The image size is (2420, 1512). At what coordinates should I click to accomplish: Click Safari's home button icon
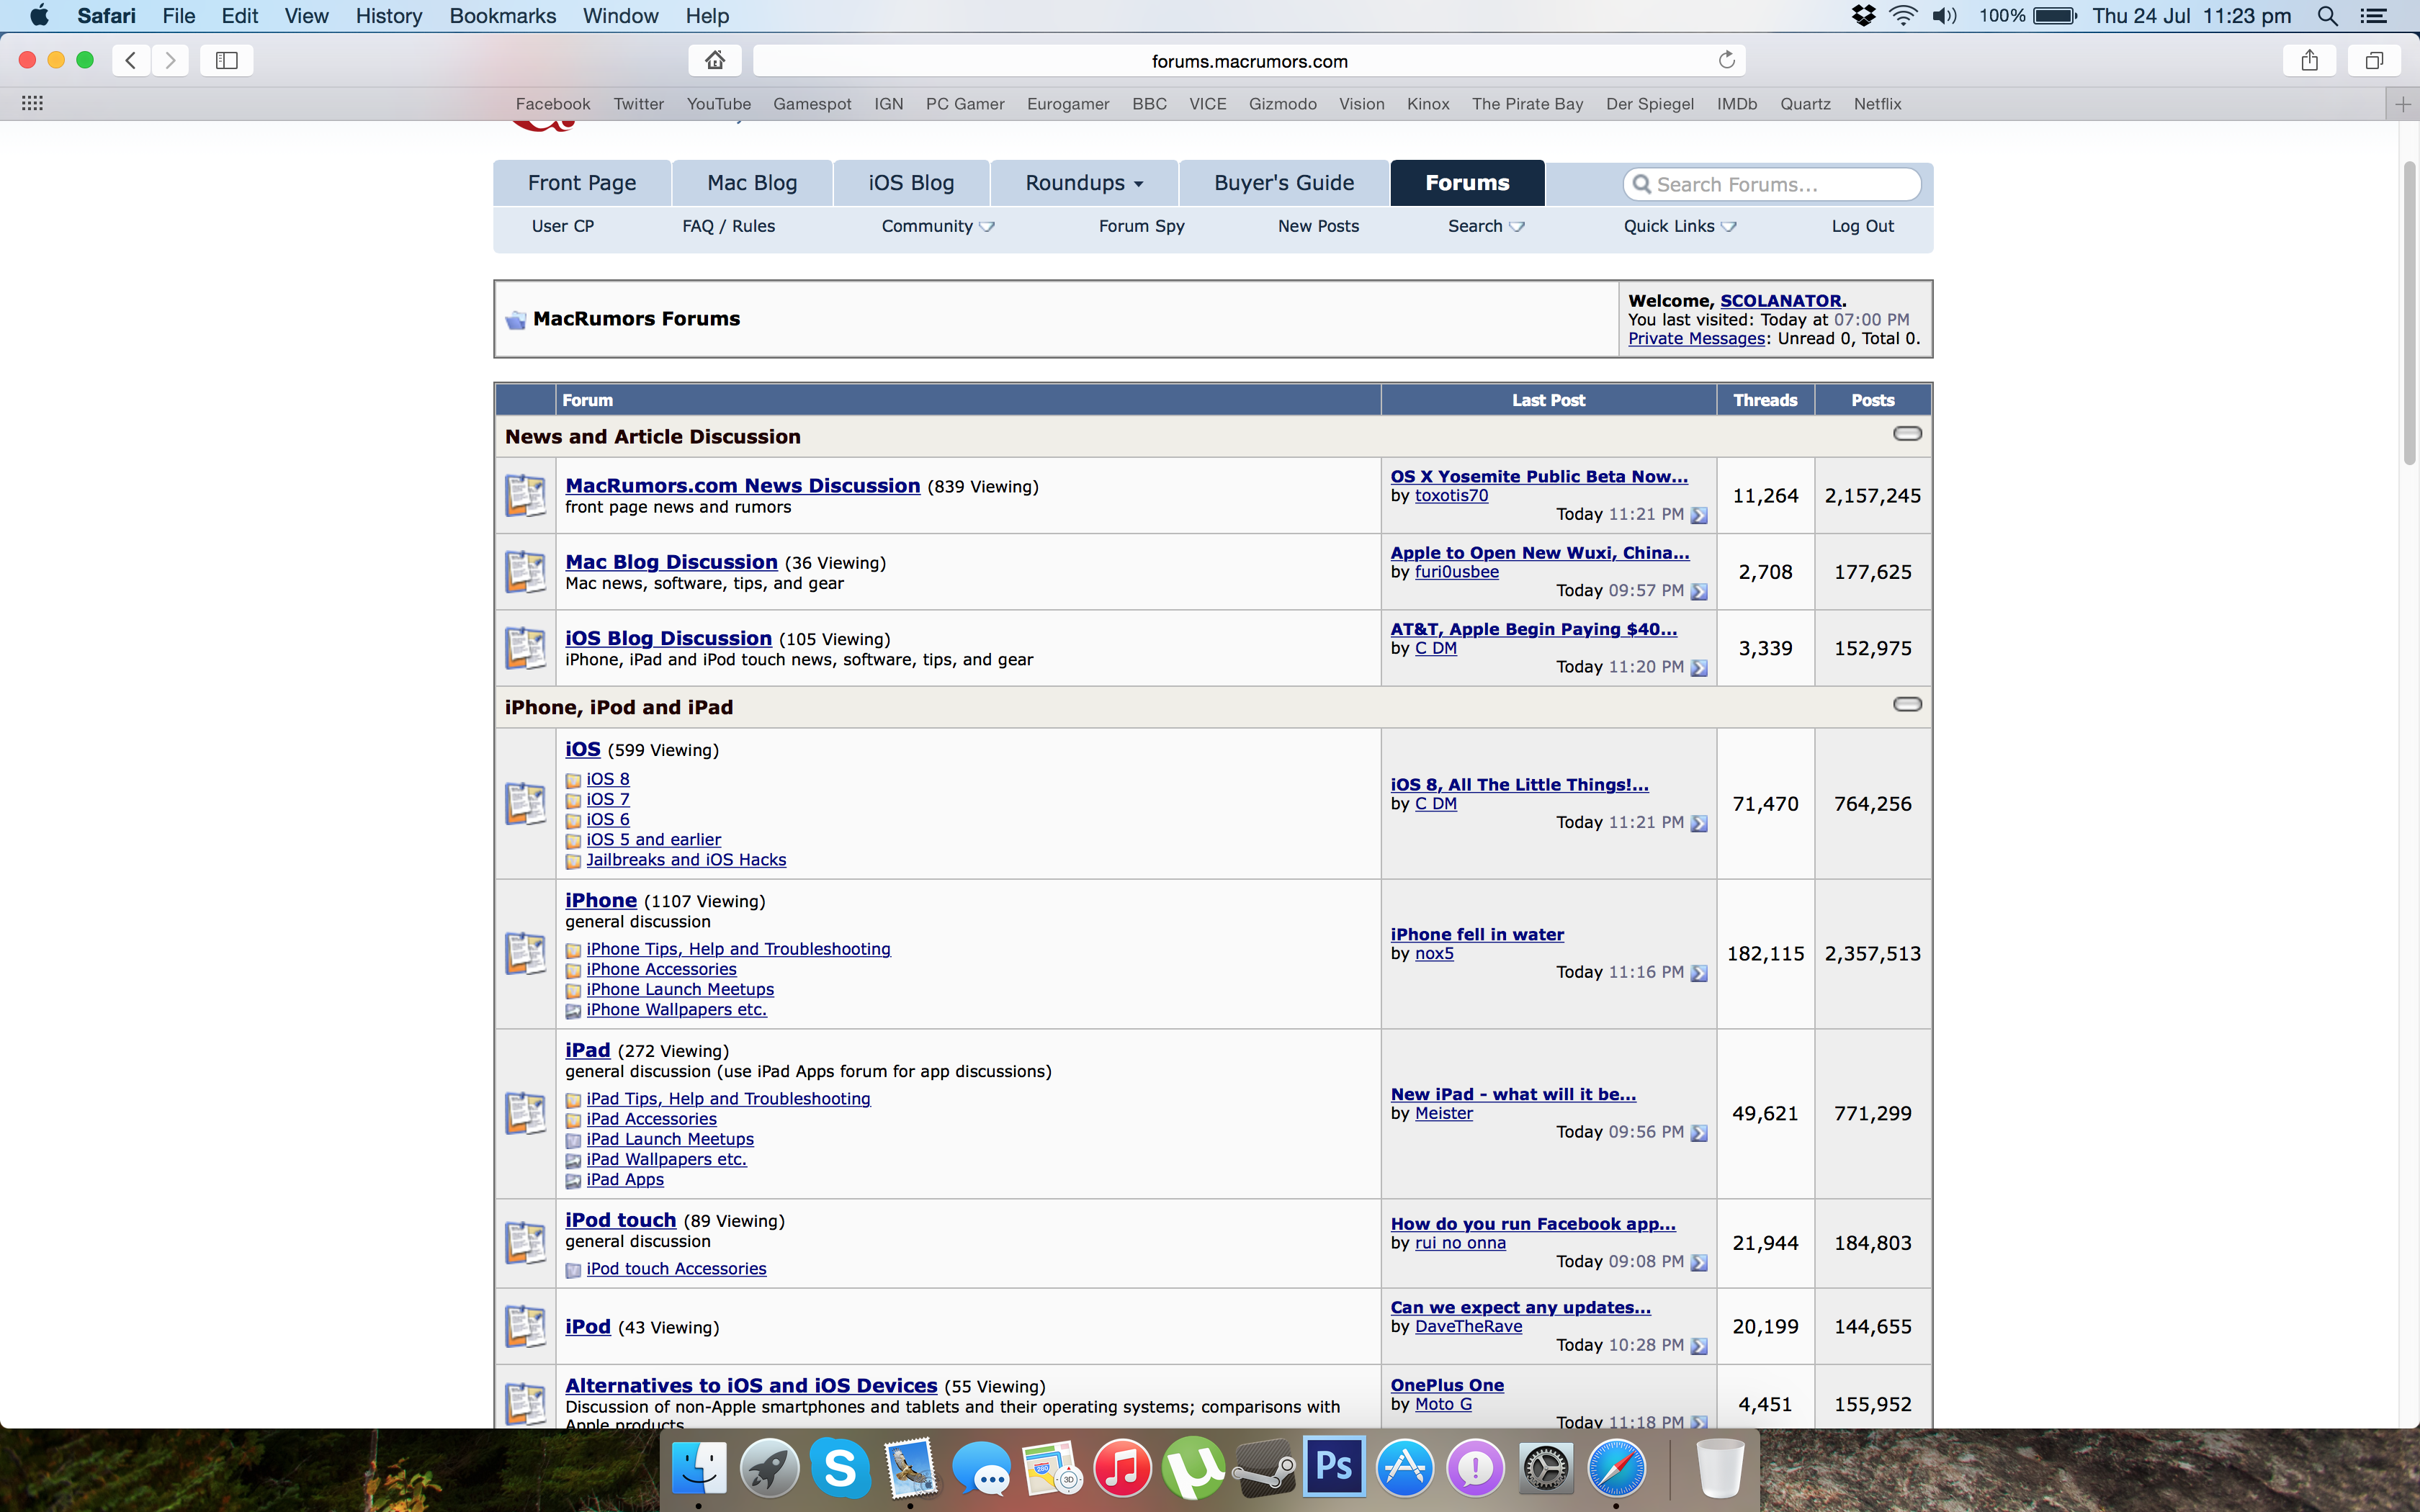[x=715, y=60]
